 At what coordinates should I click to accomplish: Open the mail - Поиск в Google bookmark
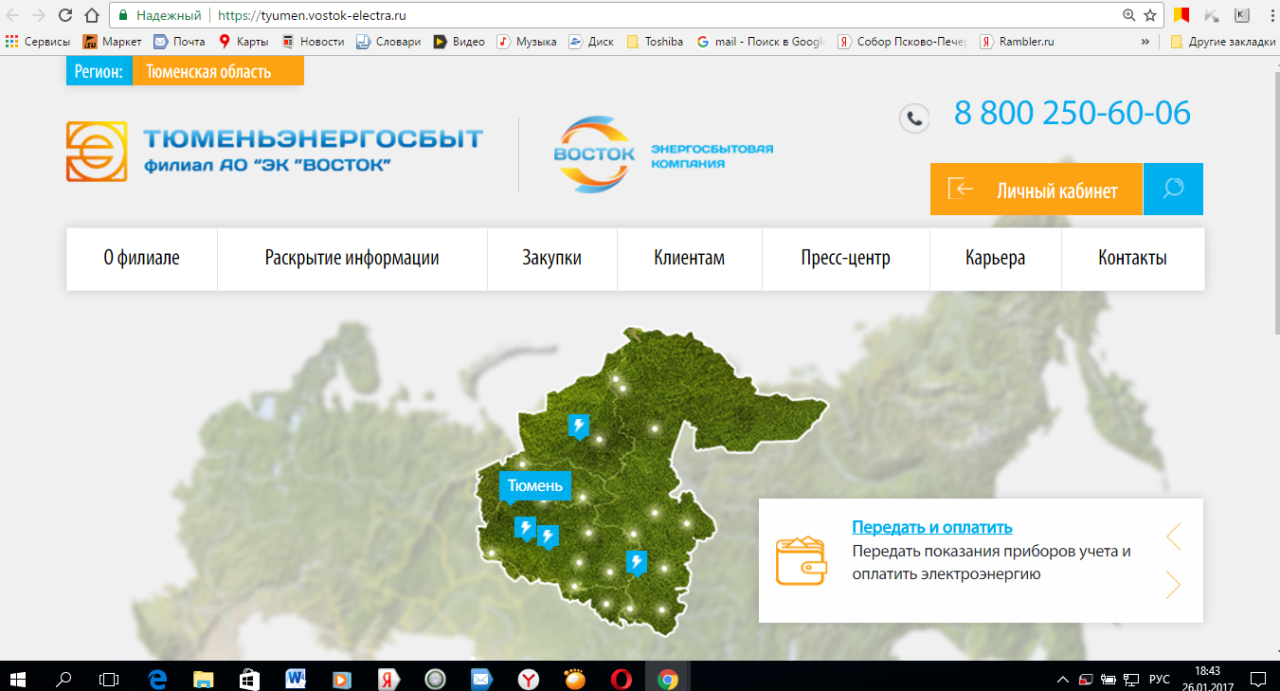760,42
